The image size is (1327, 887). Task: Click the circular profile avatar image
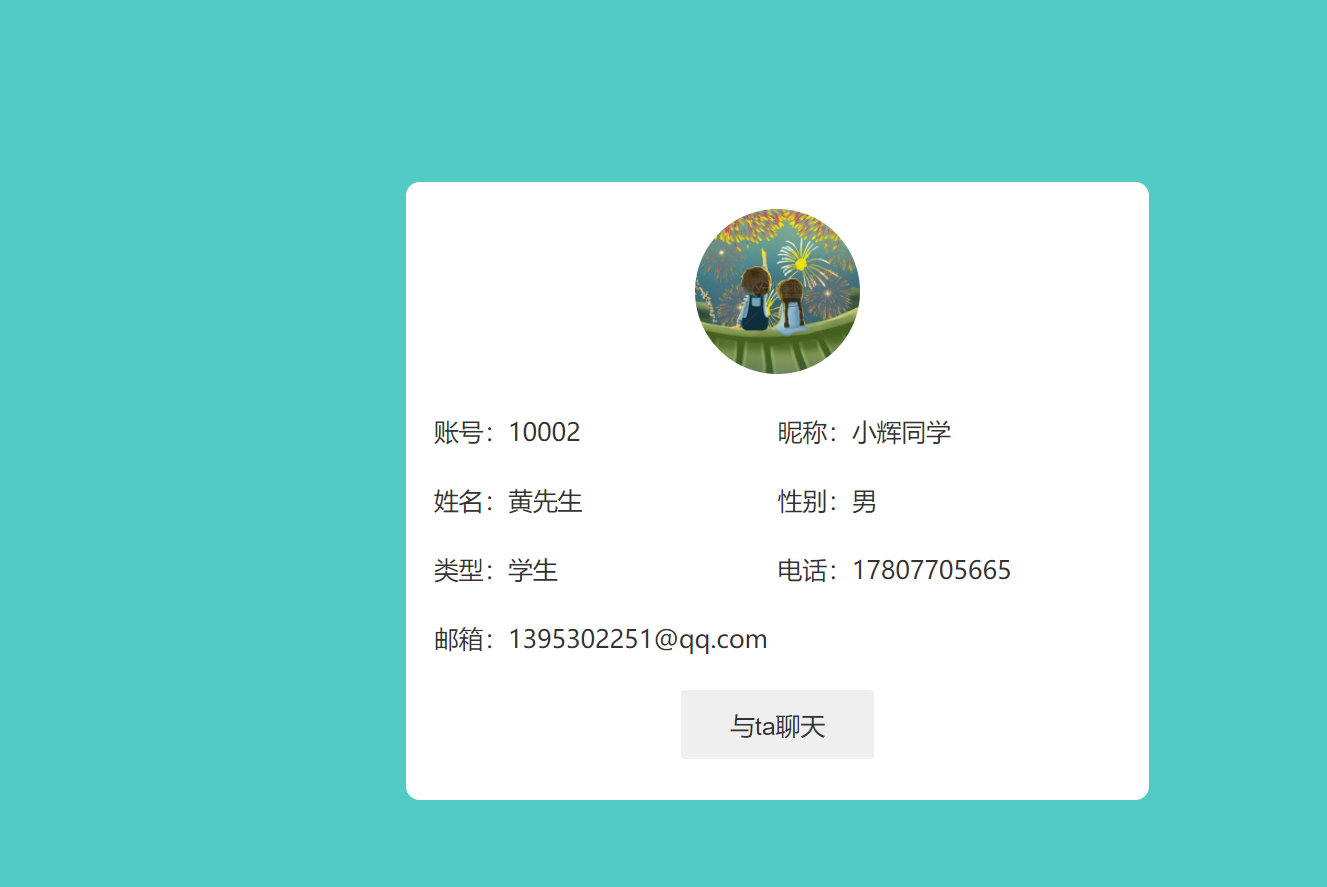[778, 291]
